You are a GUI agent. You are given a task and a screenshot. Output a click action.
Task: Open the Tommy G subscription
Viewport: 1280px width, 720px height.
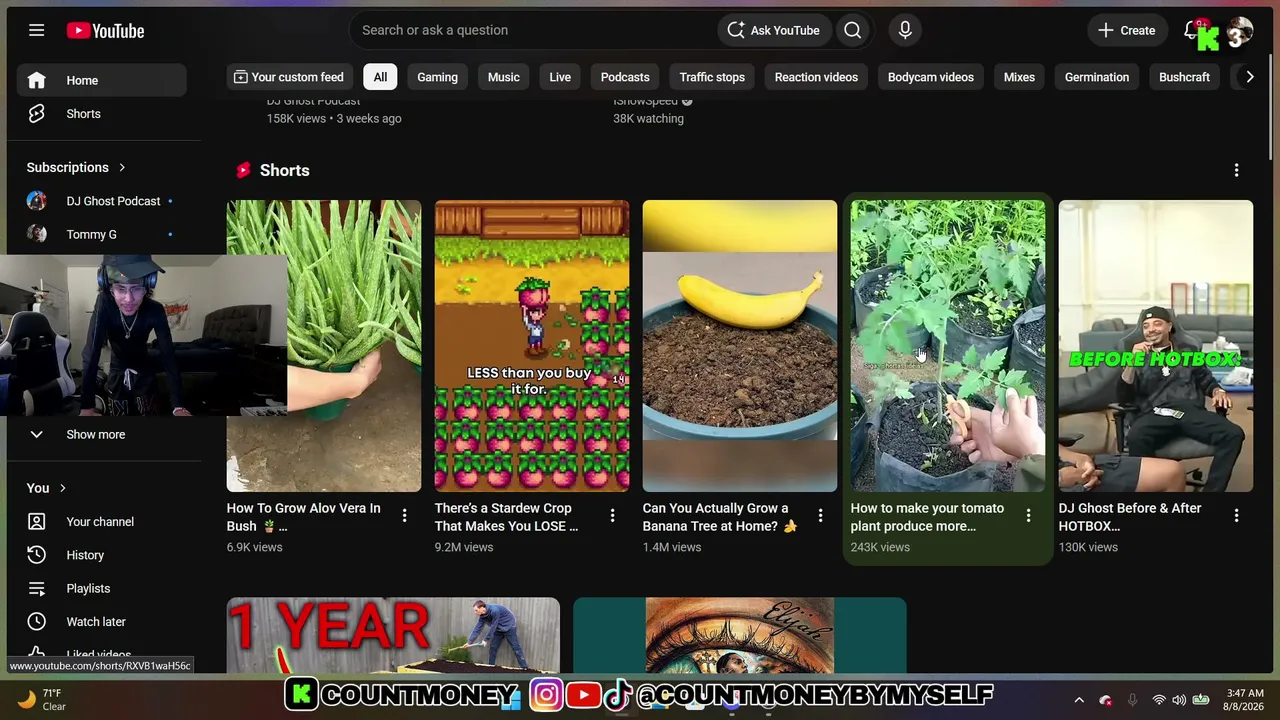[x=101, y=234]
